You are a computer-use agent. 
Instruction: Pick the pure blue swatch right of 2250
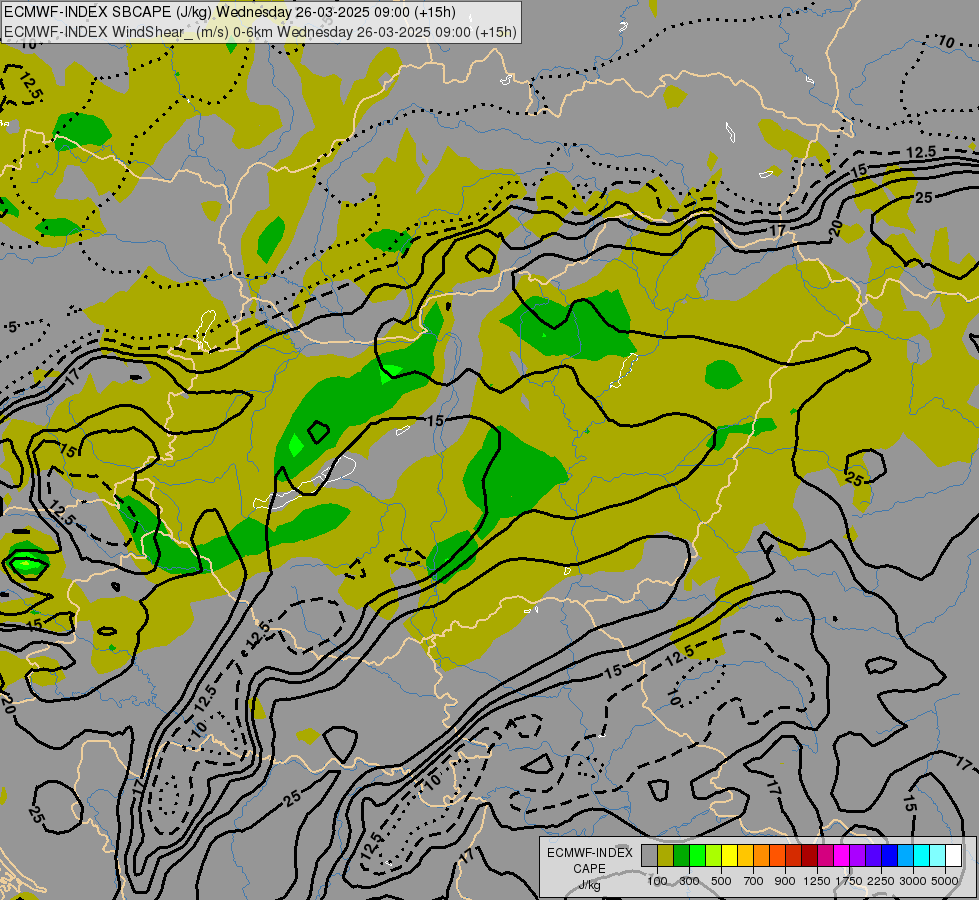coord(890,855)
